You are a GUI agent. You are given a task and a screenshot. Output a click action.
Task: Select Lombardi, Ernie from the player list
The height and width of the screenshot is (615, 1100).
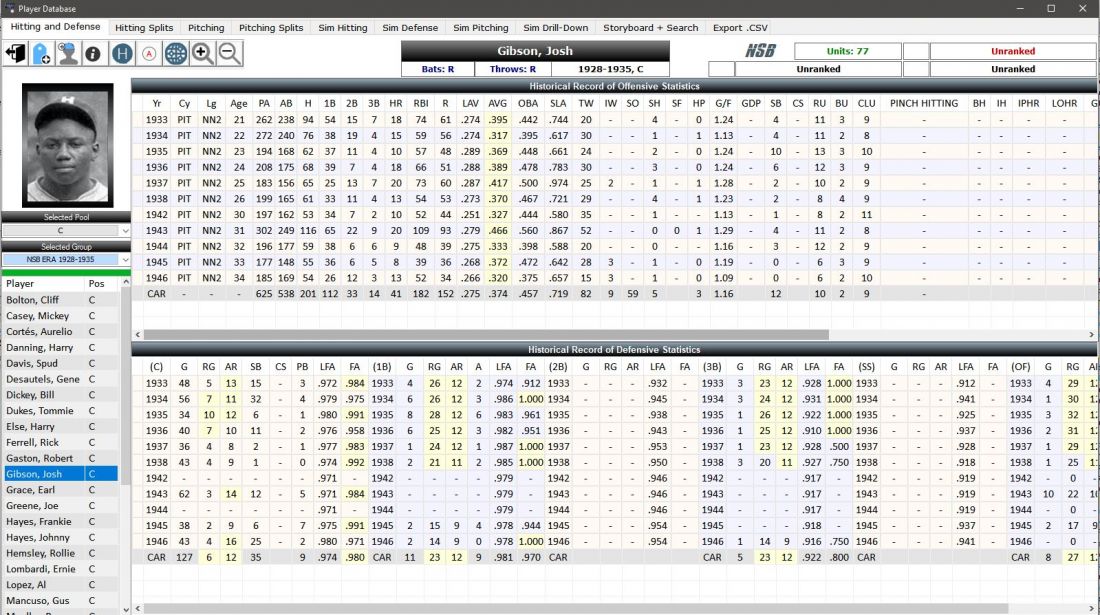pos(42,569)
